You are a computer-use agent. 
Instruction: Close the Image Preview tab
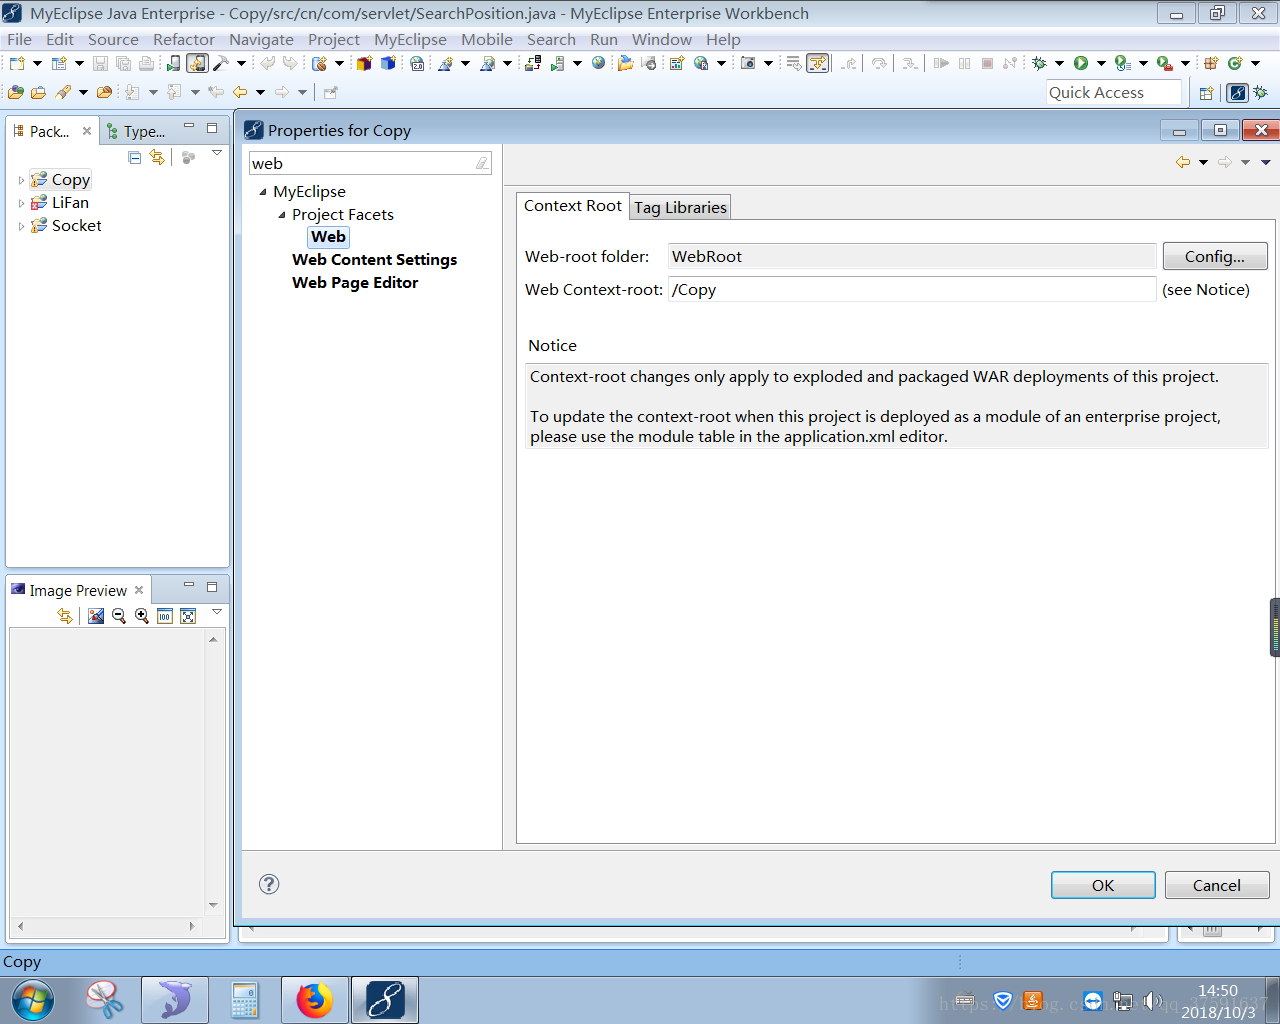(139, 590)
